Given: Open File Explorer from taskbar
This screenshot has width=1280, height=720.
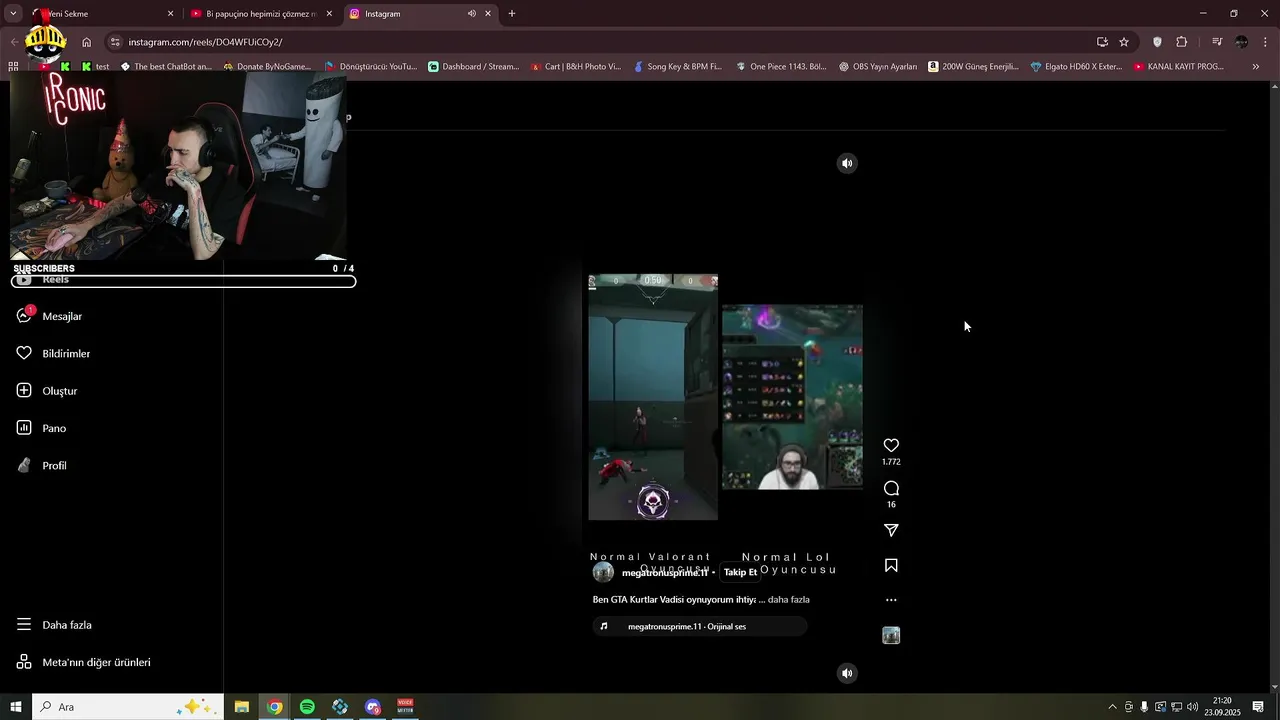Looking at the screenshot, I should 242,707.
